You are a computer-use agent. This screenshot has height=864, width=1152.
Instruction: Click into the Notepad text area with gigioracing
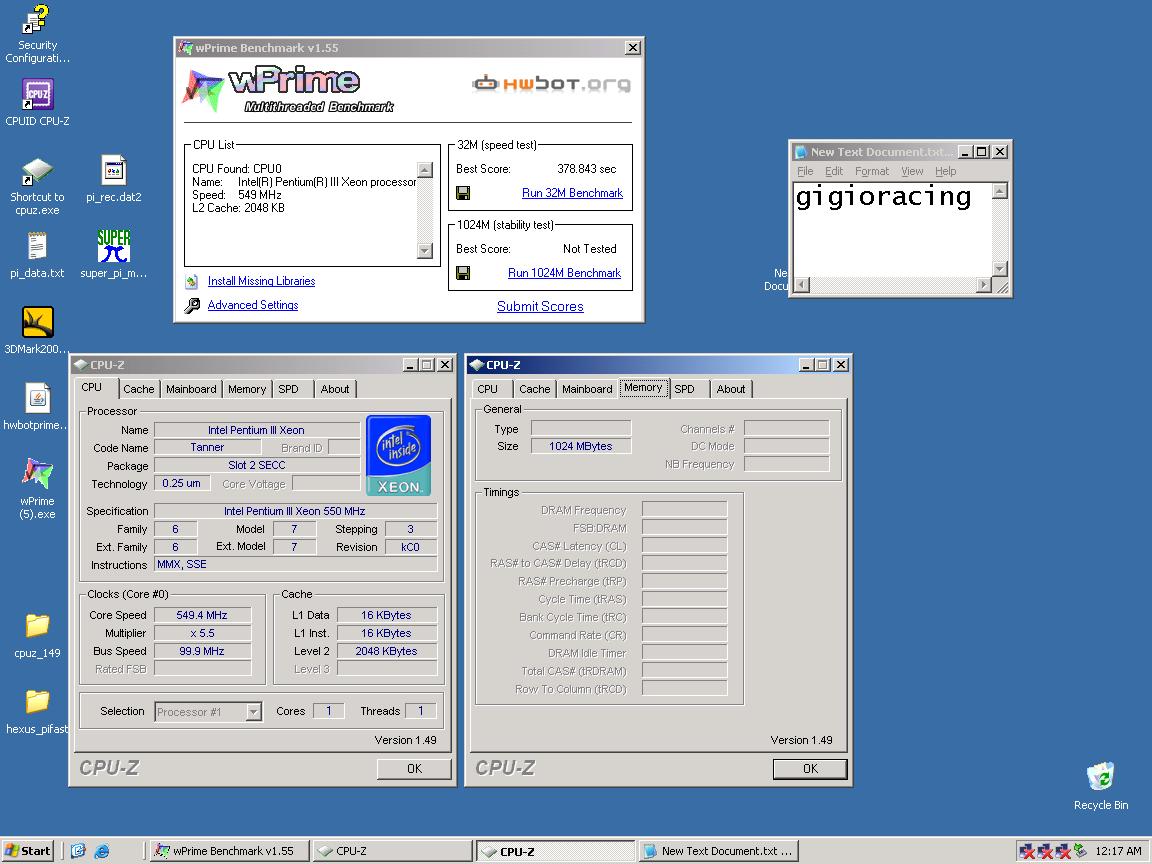[893, 230]
